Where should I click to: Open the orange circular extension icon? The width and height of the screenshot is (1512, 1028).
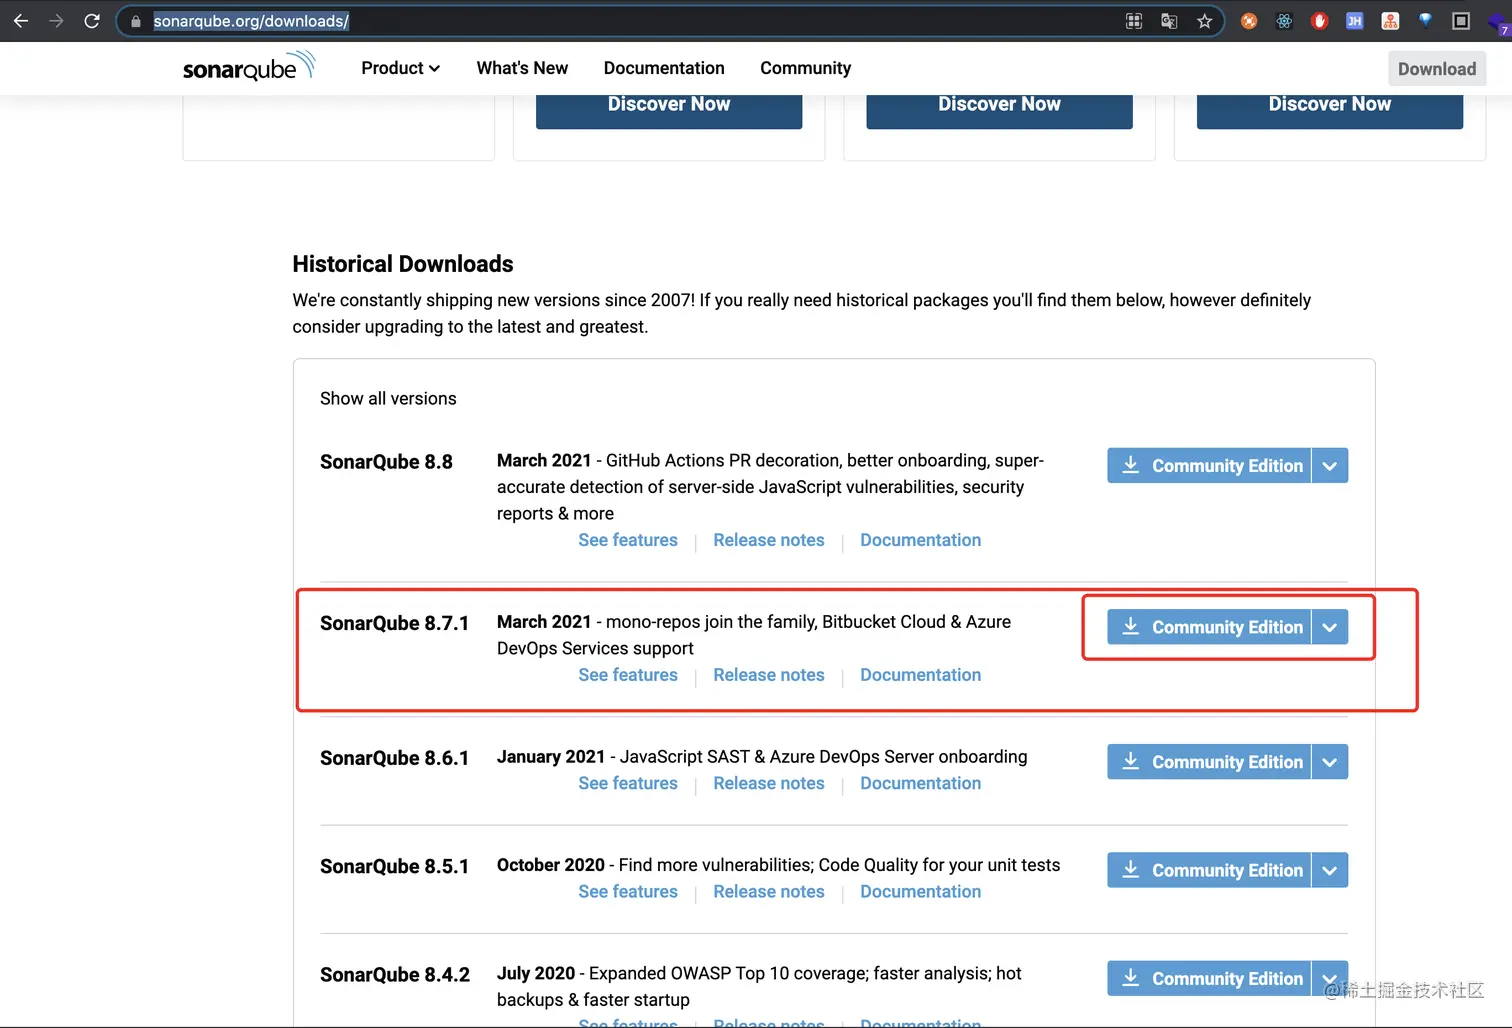coord(1249,21)
